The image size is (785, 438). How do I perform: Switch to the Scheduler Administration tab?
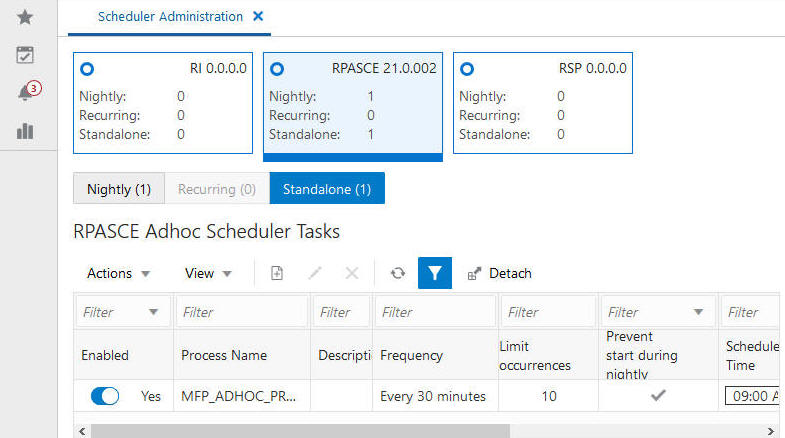170,17
